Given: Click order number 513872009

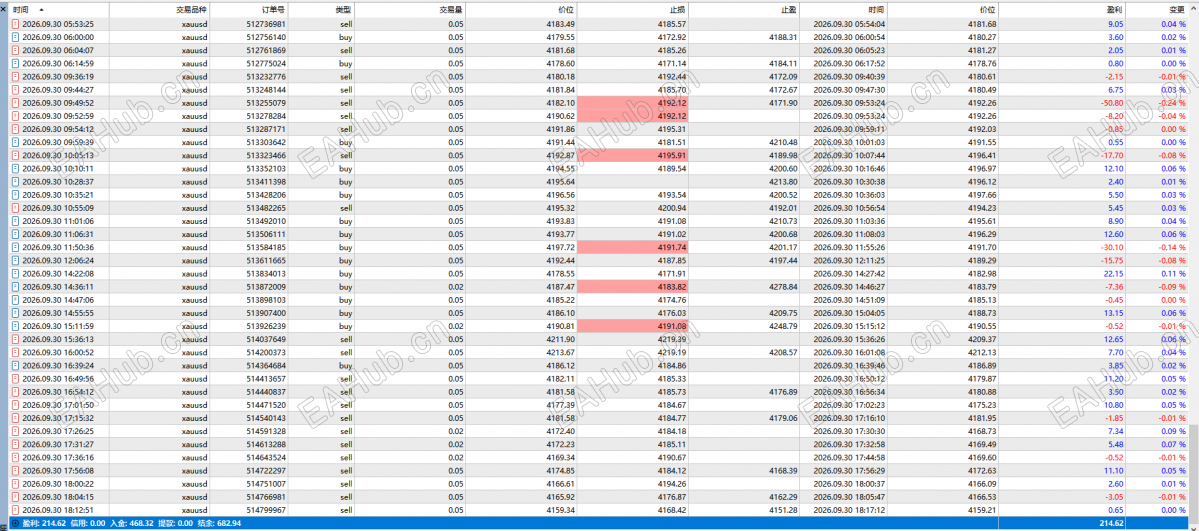Looking at the screenshot, I should click(x=266, y=286).
